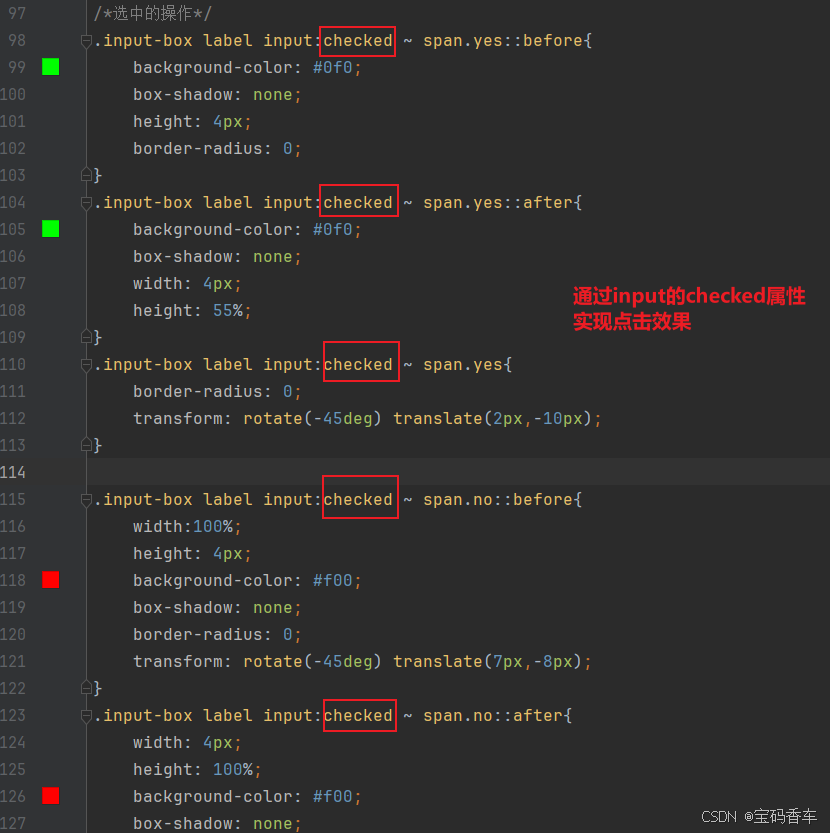Image resolution: width=830 pixels, height=833 pixels.
Task: Collapse rule block starting at line 123
Action: coord(86,716)
